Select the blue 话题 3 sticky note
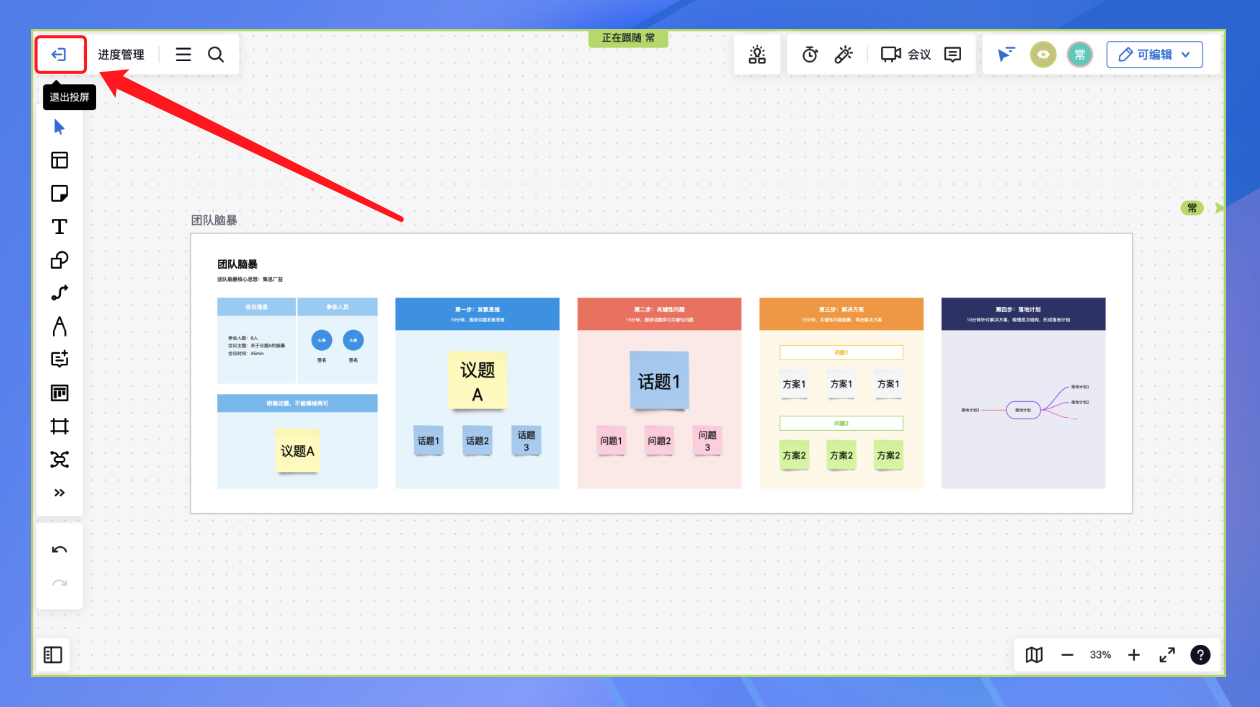The width and height of the screenshot is (1260, 707). [x=526, y=441]
